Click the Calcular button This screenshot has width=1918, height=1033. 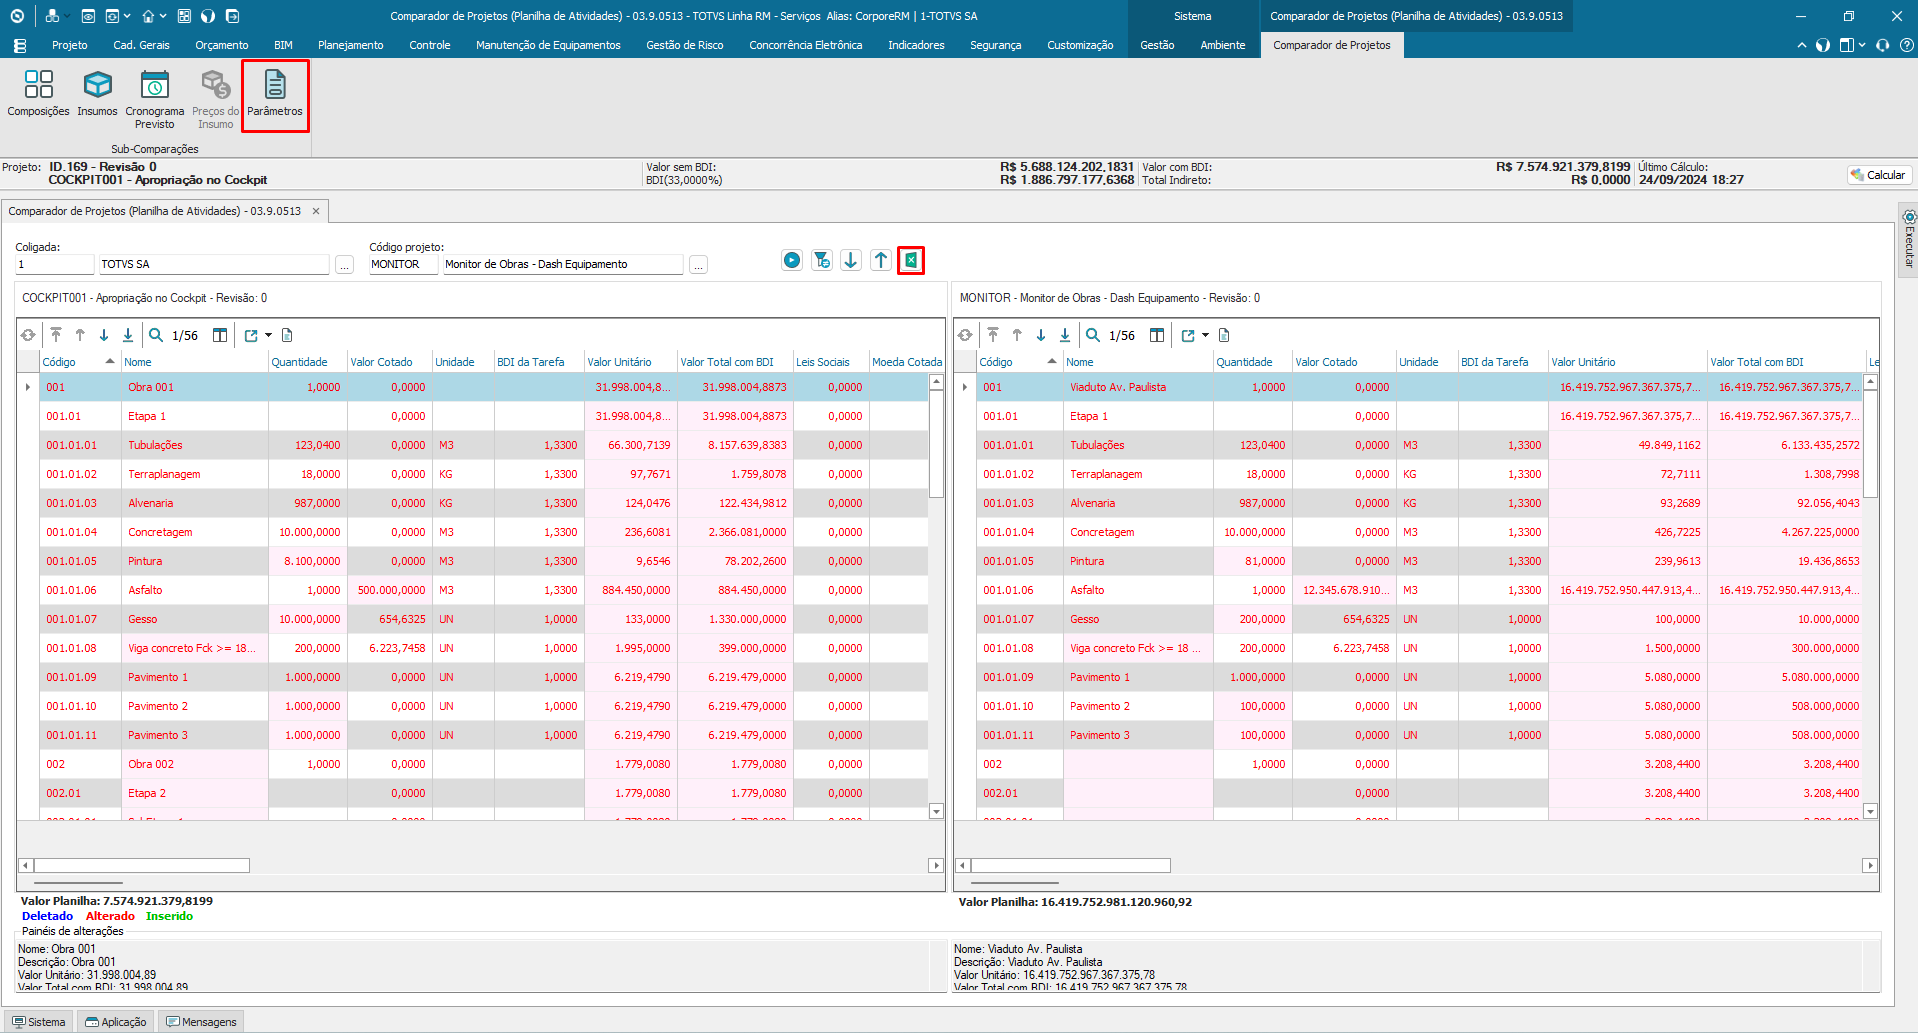[x=1879, y=175]
